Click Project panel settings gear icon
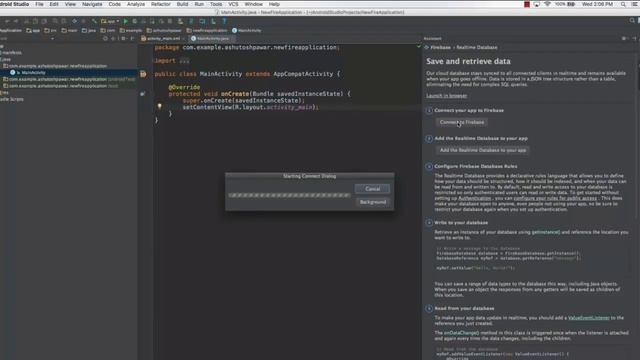 pyautogui.click(x=123, y=38)
